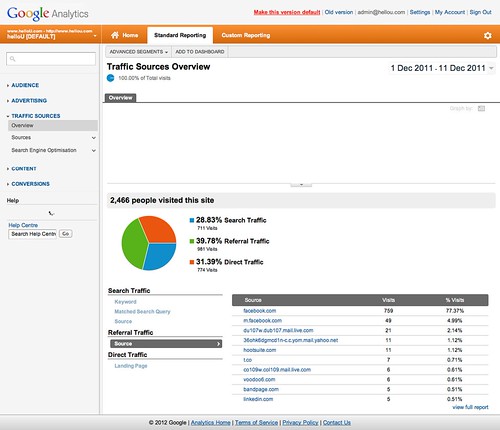The height and width of the screenshot is (430, 500).
Task: Click the 77.37% value in facebook.com row
Action: click(455, 311)
